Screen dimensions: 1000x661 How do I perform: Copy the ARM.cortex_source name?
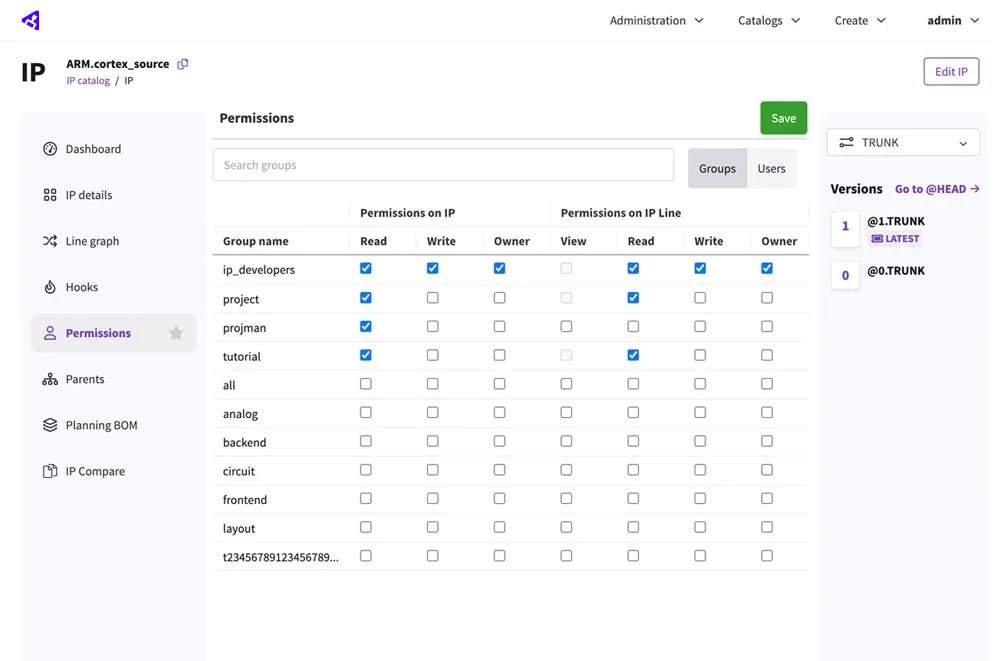pos(183,62)
